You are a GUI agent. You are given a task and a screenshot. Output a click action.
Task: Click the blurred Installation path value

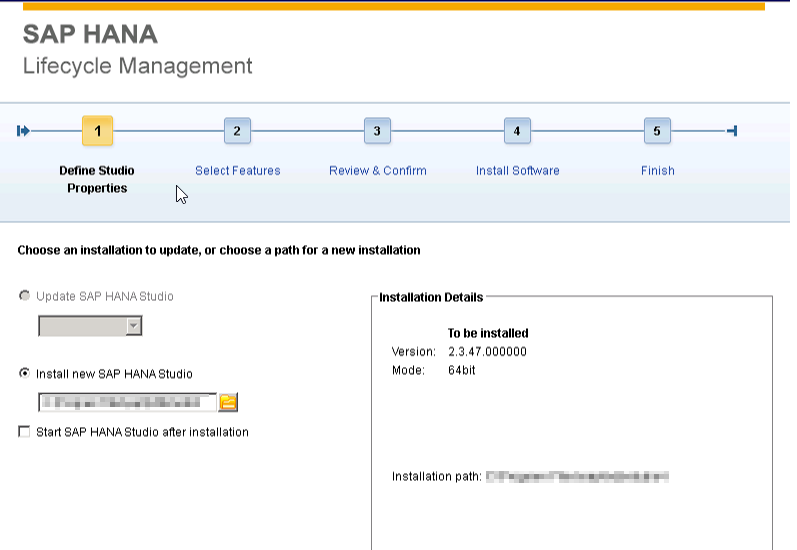pyautogui.click(x=577, y=477)
